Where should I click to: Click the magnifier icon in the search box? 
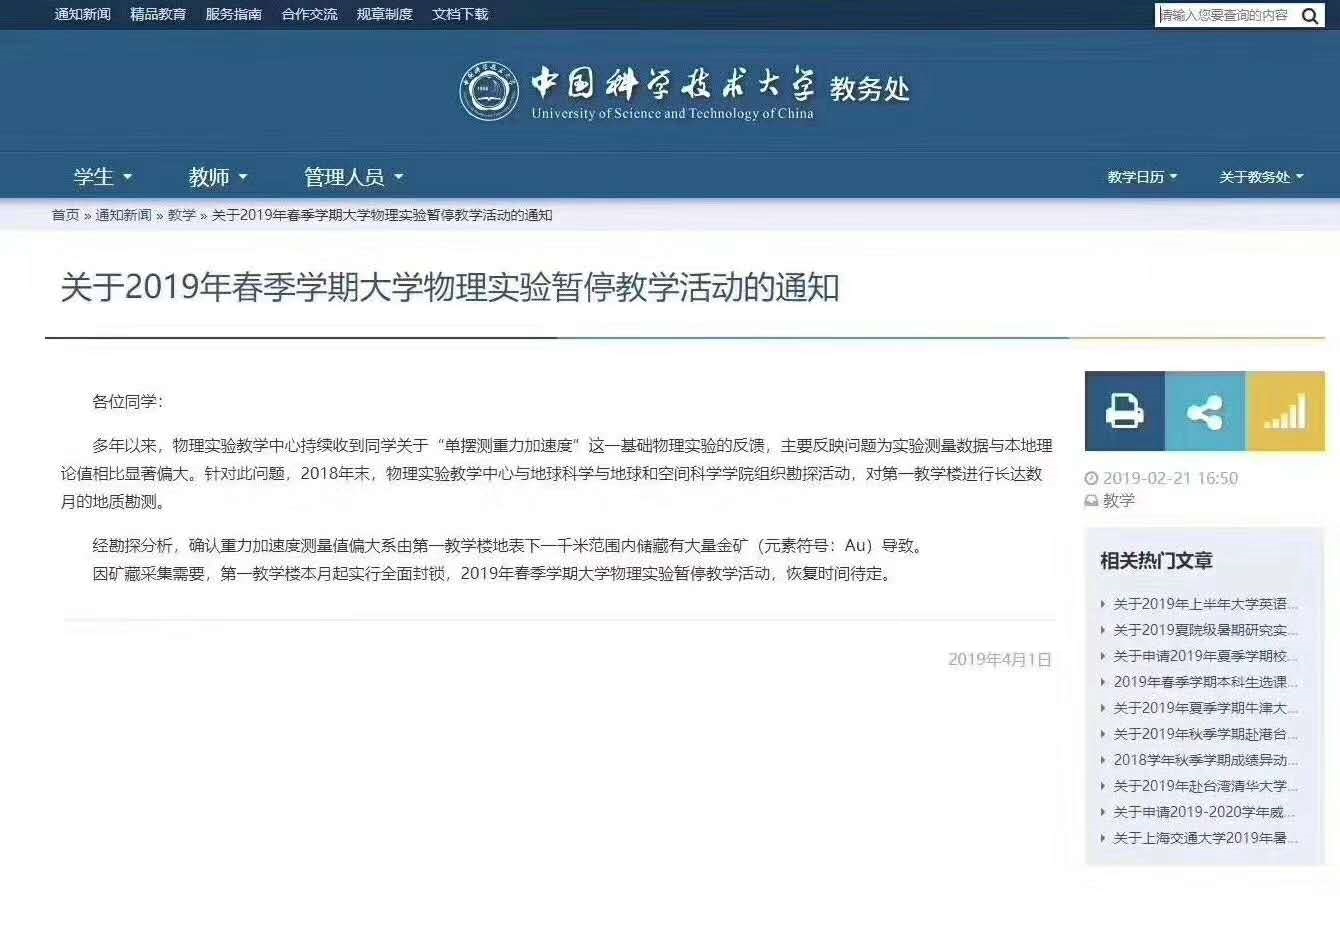pos(1309,15)
